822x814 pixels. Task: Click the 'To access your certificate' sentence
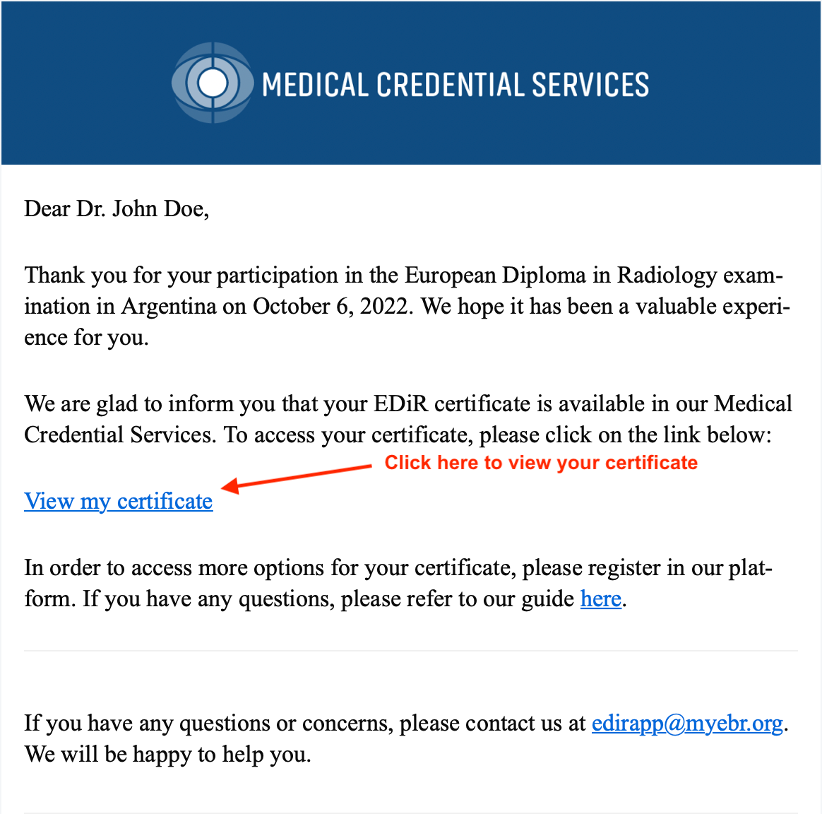pos(497,435)
